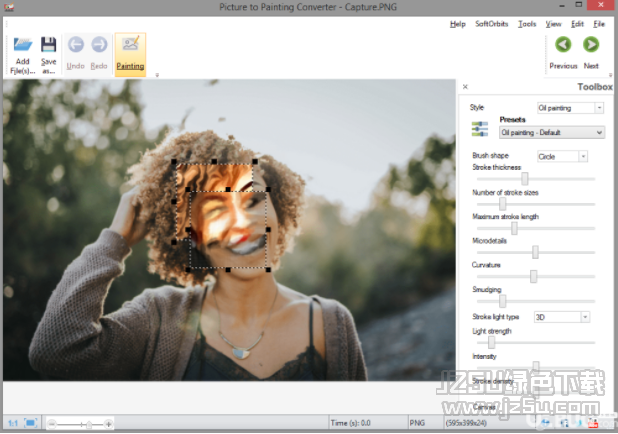Open the Brush shape dropdown
This screenshot has height=434, width=618.
(x=583, y=156)
